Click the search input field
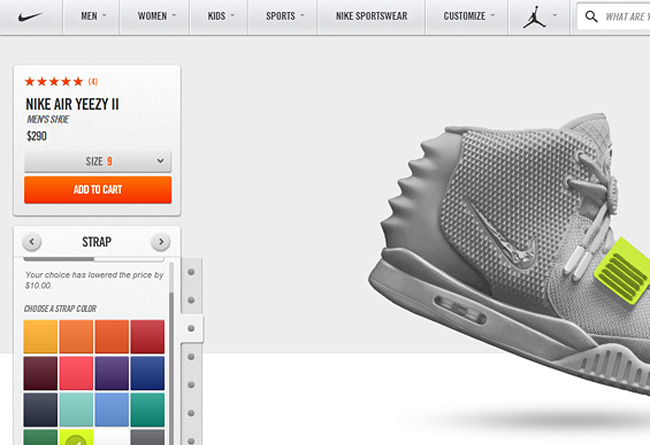This screenshot has height=445, width=650. pos(626,17)
